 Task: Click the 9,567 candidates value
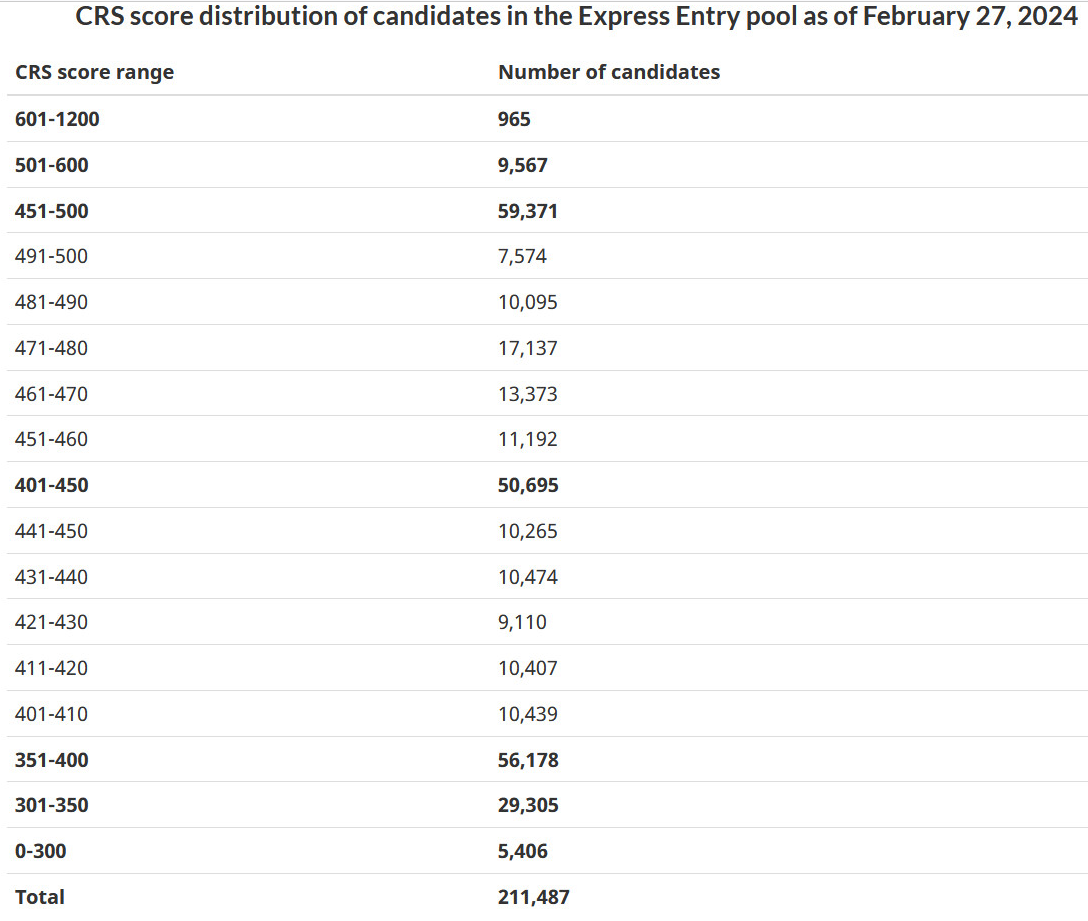coord(522,165)
